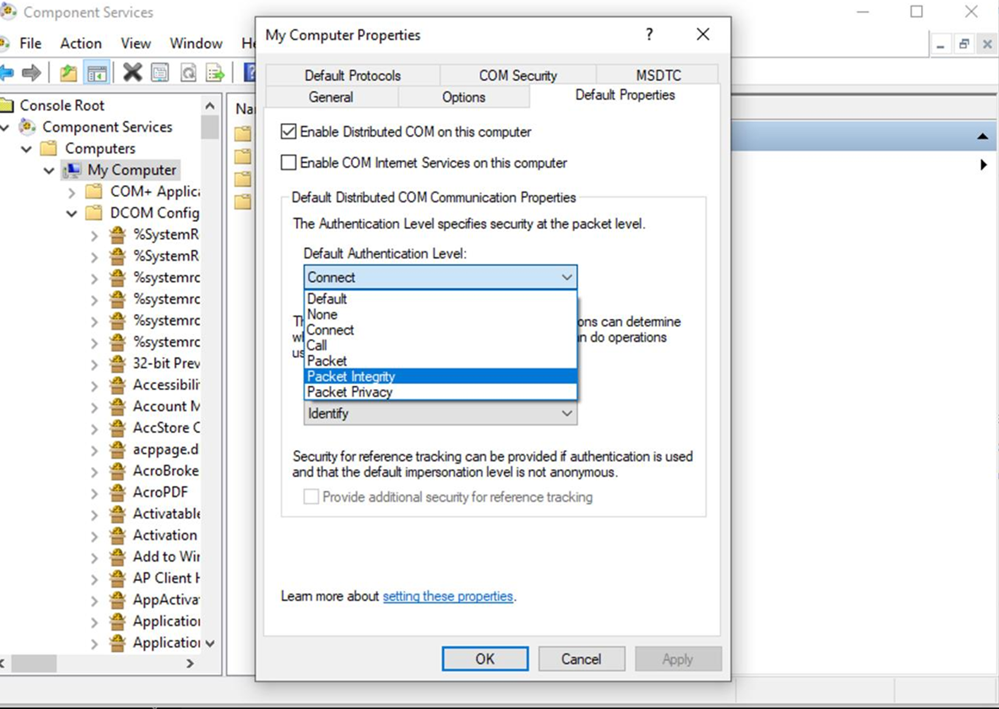Click the My Computer monitor icon
Viewport: 999px width, 709px height.
(x=72, y=170)
